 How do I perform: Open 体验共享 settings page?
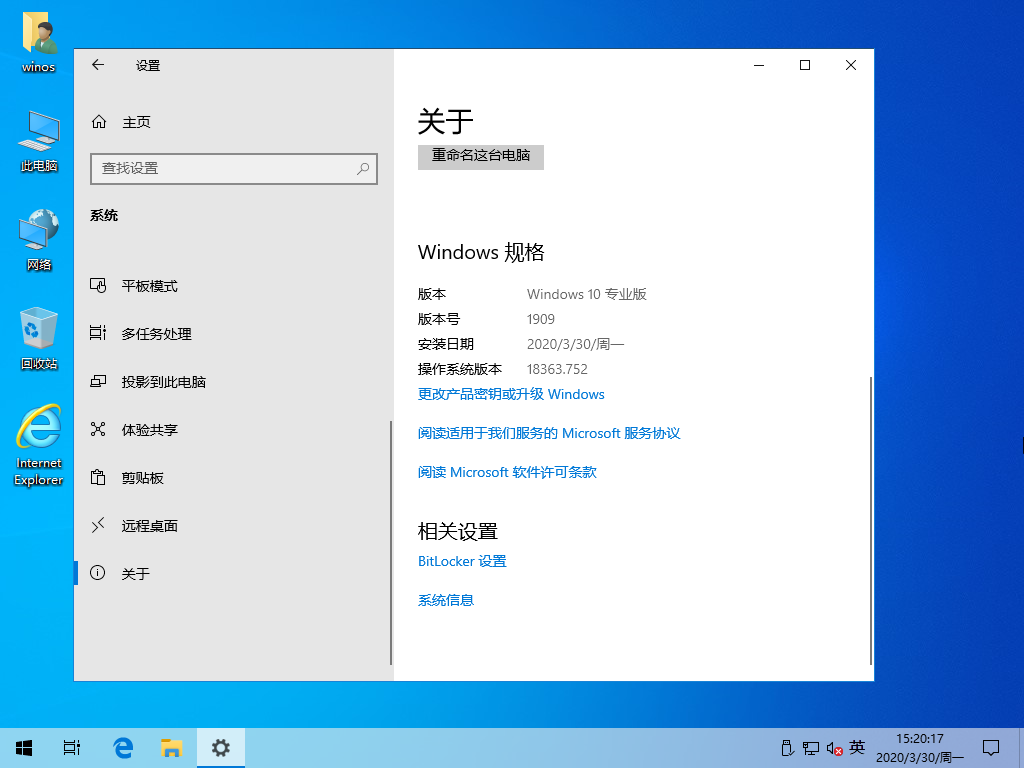click(x=234, y=430)
